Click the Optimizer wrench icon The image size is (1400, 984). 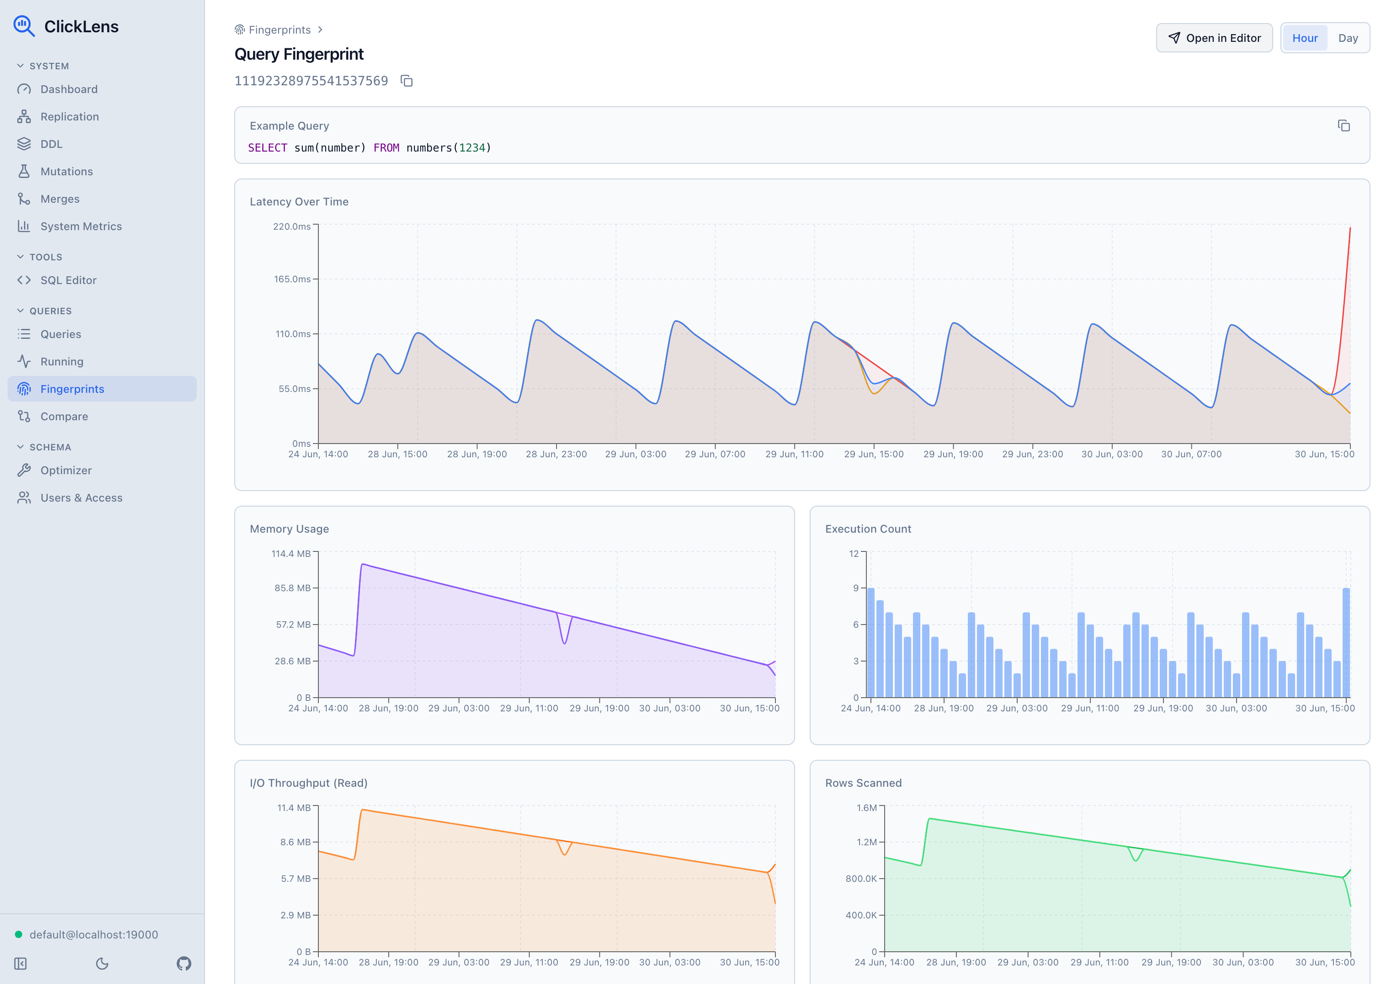pos(24,470)
